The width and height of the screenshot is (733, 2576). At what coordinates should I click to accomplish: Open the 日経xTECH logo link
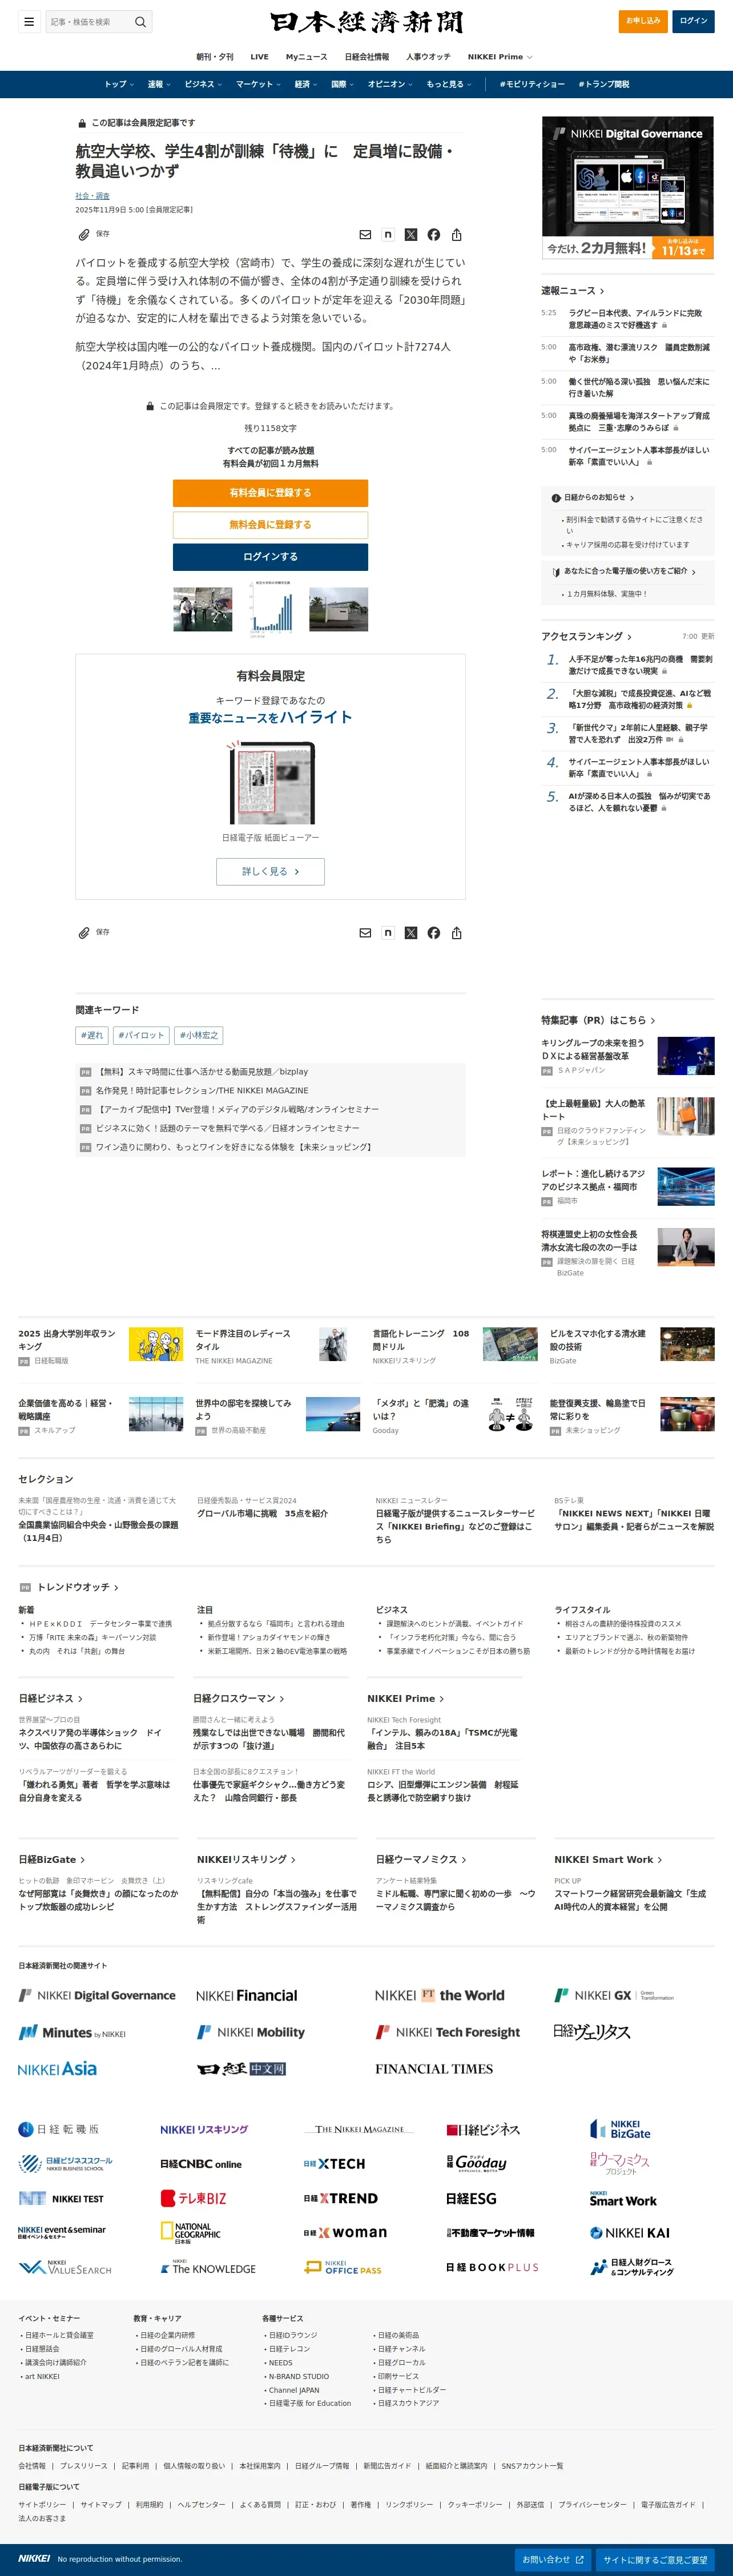click(x=334, y=2164)
